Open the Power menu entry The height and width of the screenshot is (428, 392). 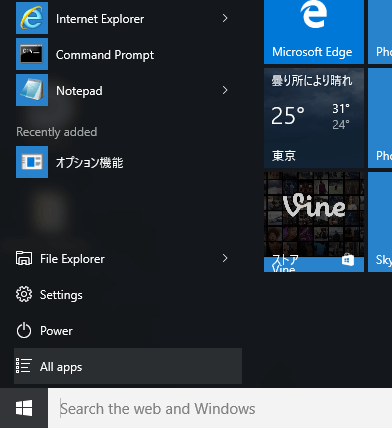[x=128, y=331]
